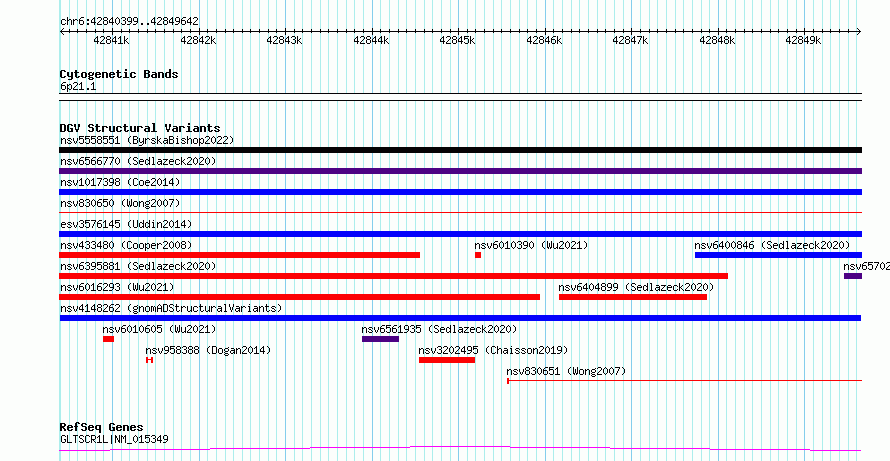Open the nsv6566770 (Sedlazeck2020) variant label
This screenshot has width=890, height=461.
pos(138,161)
